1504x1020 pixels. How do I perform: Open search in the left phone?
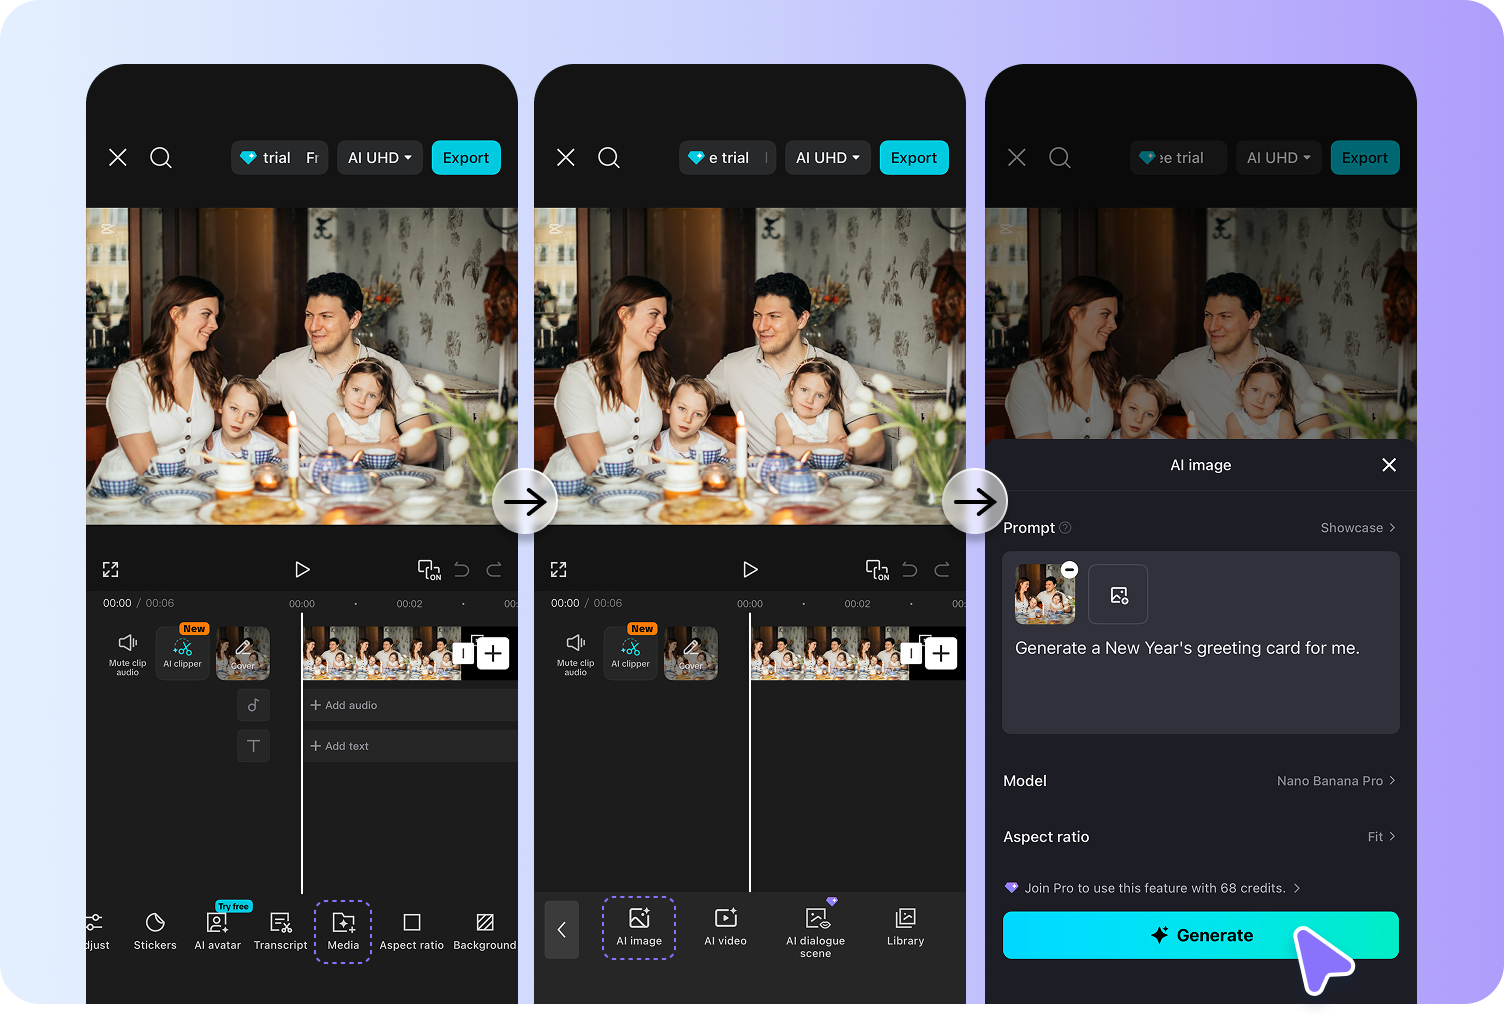coord(161,158)
